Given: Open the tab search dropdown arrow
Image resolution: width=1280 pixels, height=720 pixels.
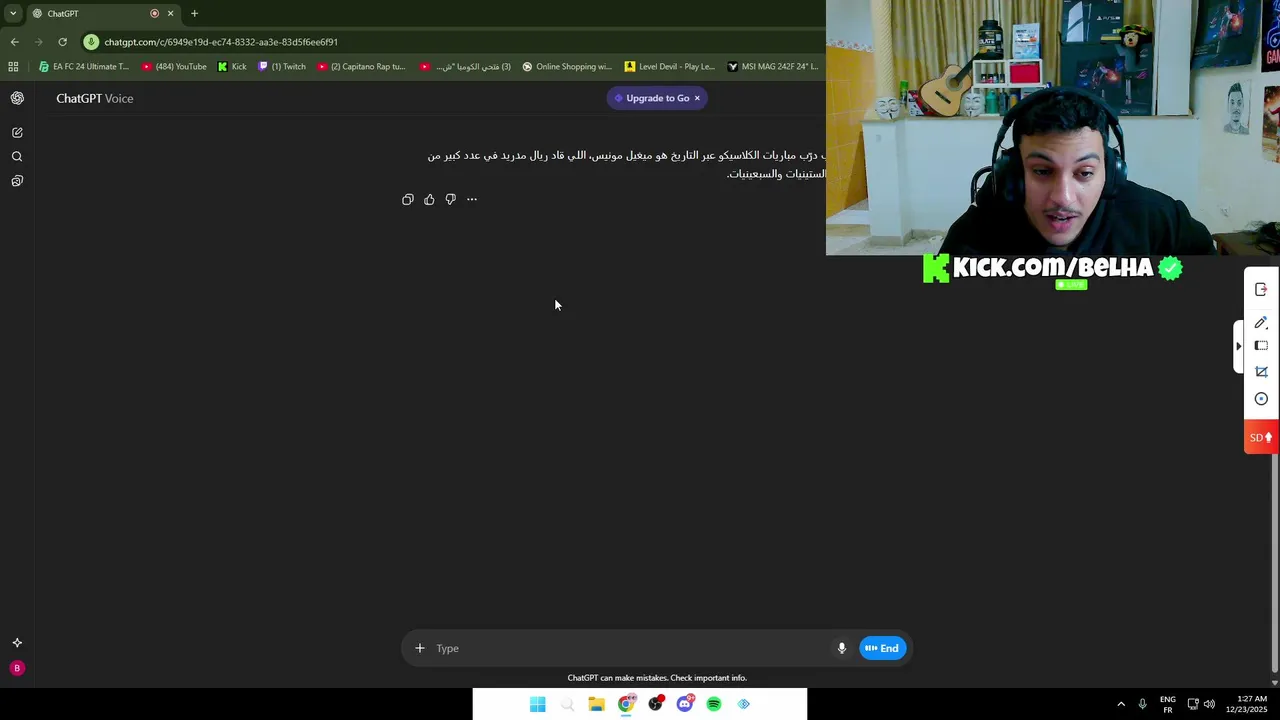Looking at the screenshot, I should 13,13.
